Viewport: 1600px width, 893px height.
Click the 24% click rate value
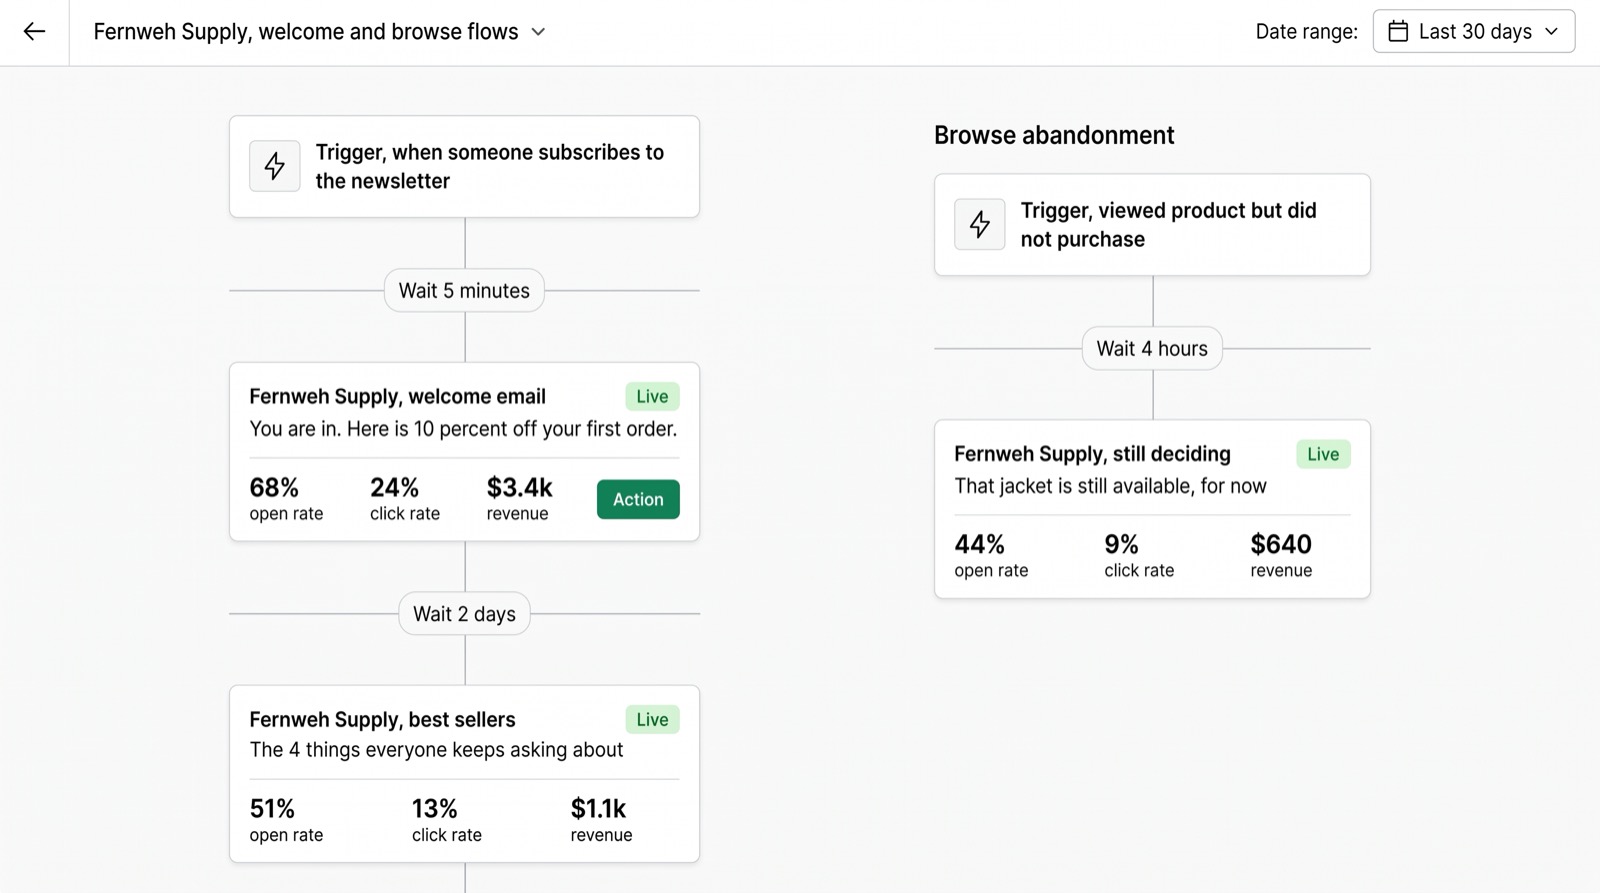coord(394,488)
